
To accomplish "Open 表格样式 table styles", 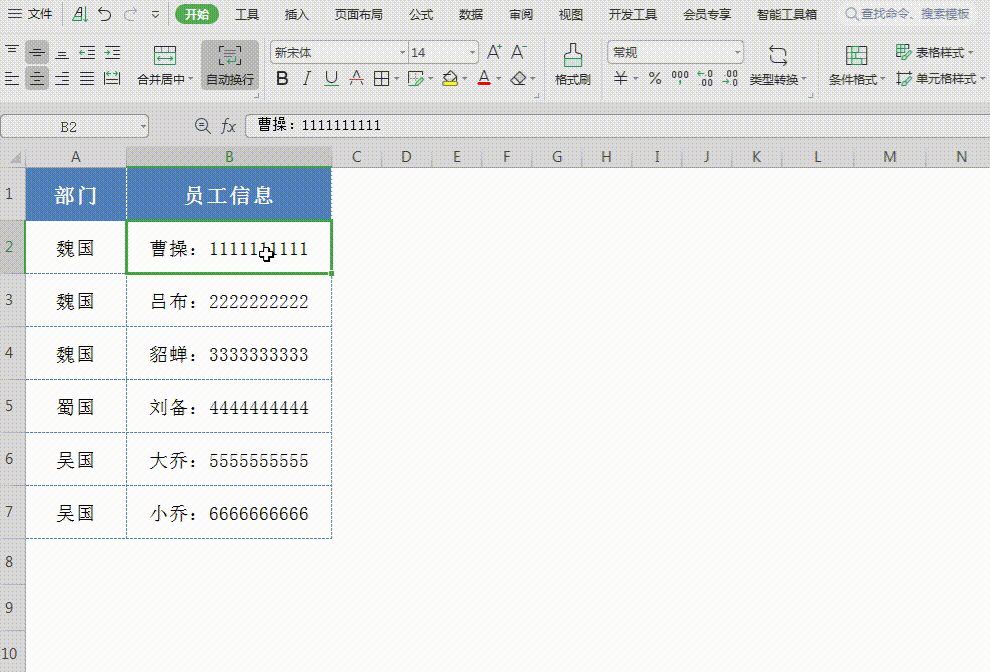I will click(x=934, y=52).
